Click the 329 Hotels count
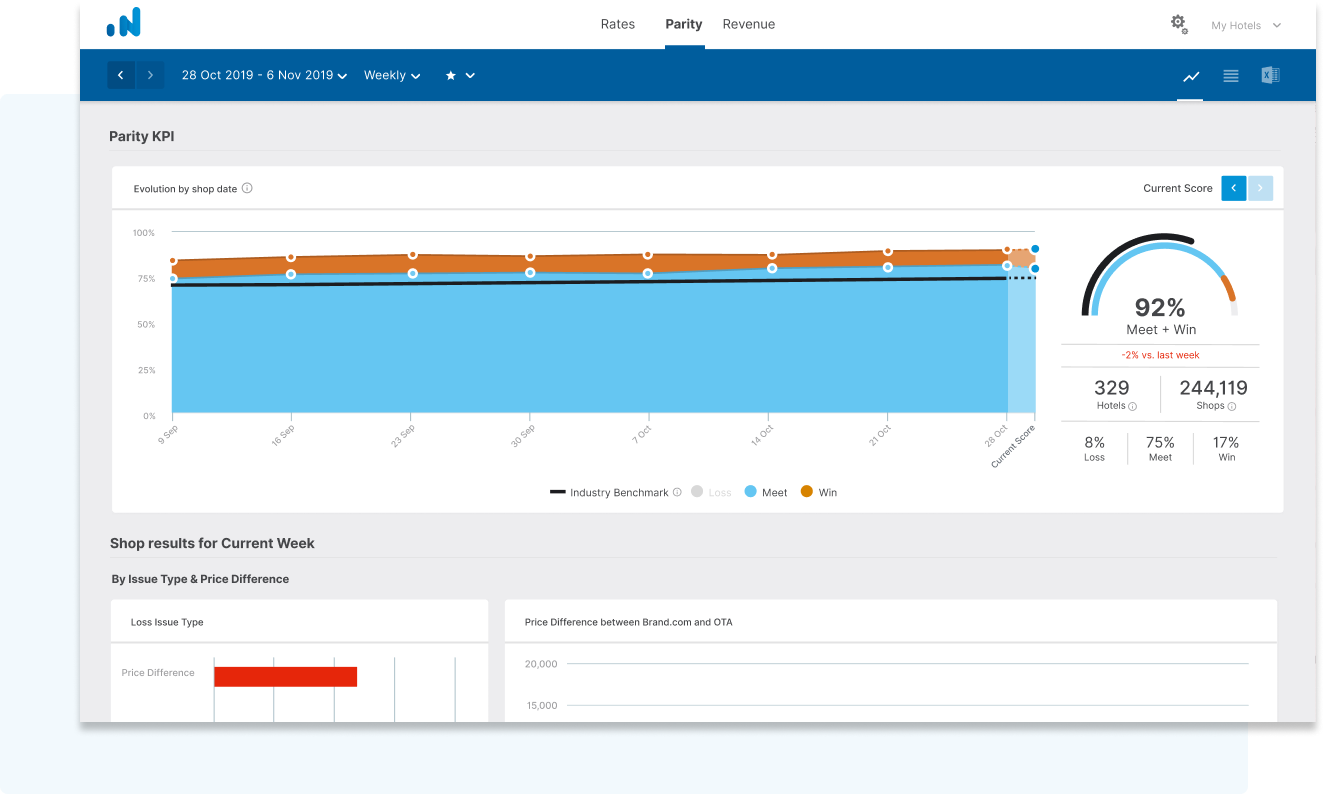The image size is (1324, 794). point(1112,388)
